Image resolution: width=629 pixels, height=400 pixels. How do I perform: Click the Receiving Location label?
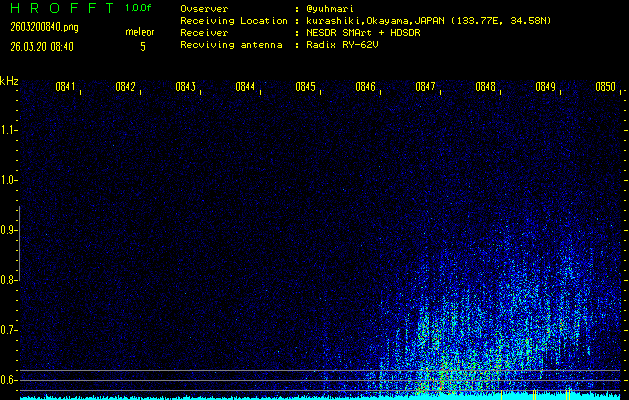pyautogui.click(x=234, y=21)
